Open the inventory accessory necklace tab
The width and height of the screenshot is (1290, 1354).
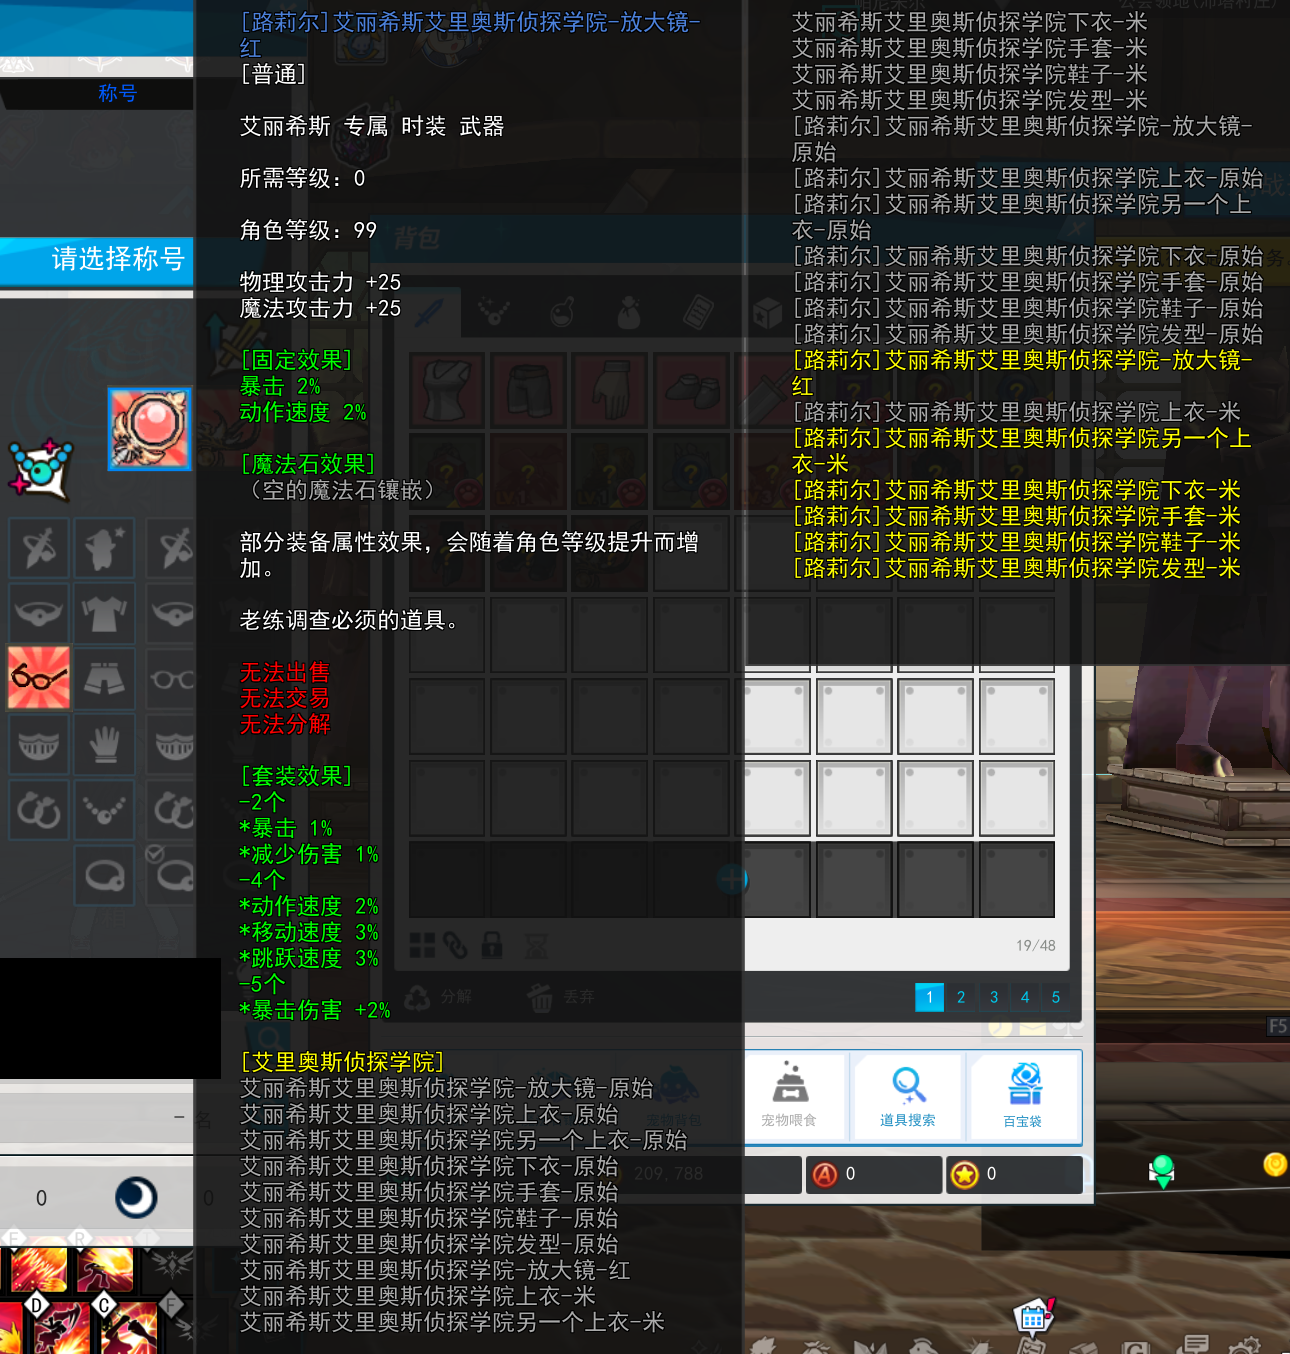[493, 313]
